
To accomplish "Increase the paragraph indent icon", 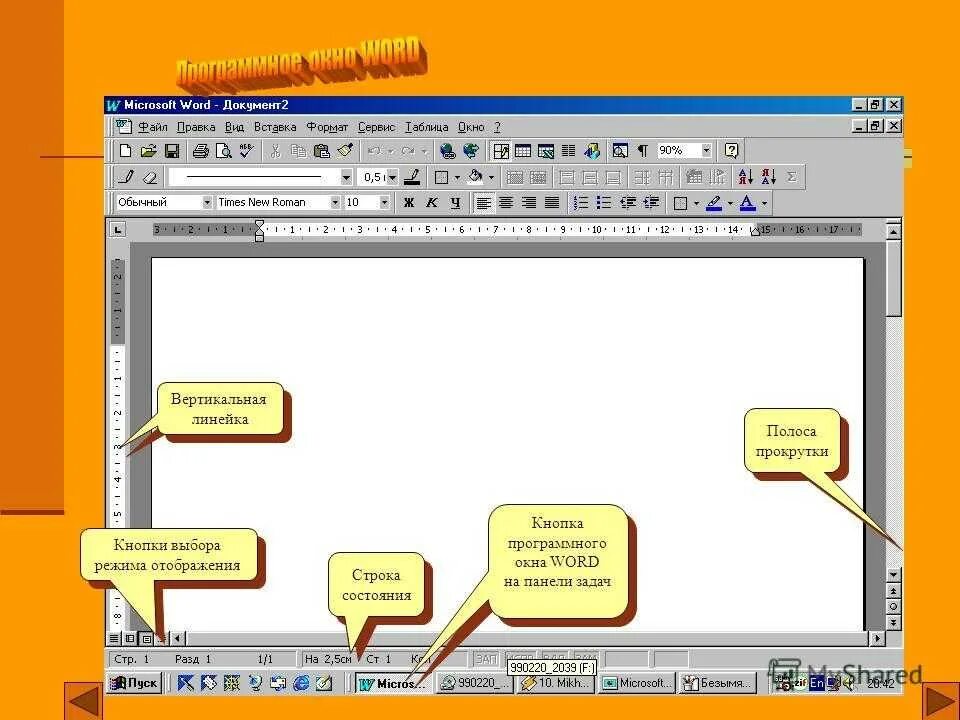I will pos(651,203).
